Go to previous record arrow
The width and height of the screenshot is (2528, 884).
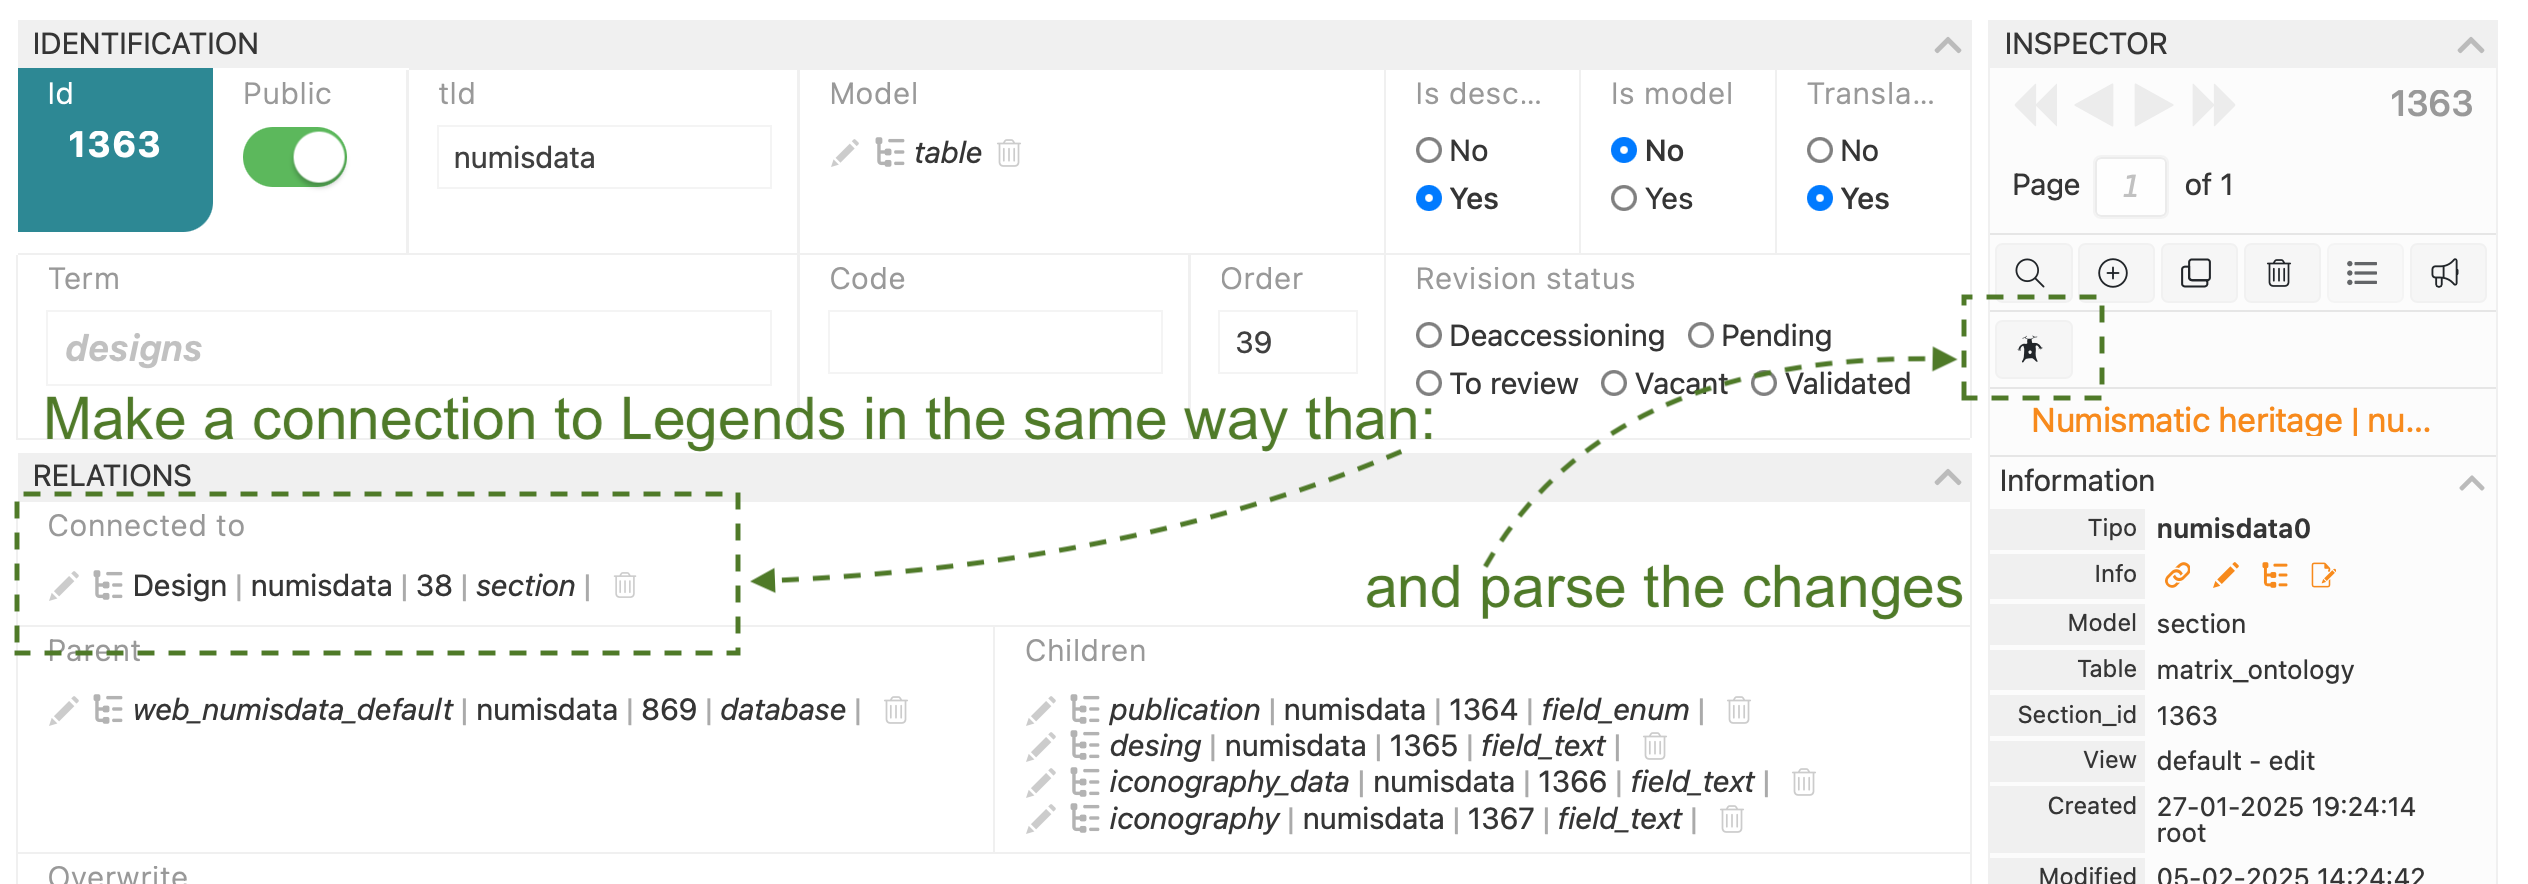pyautogui.click(x=2095, y=105)
